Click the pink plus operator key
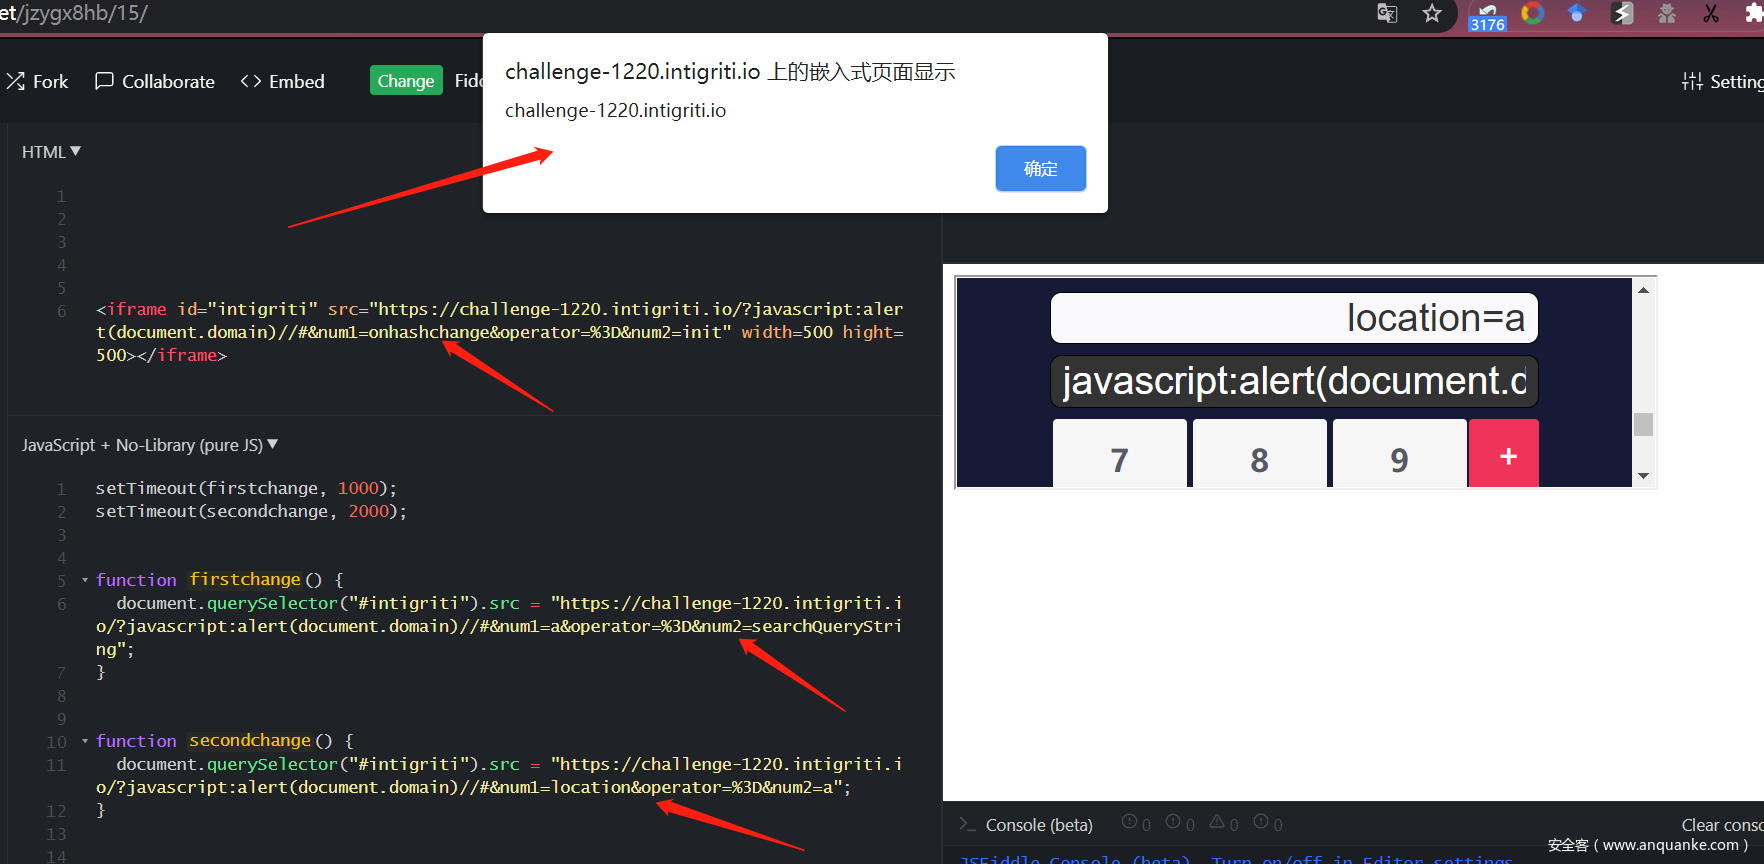 point(1504,454)
